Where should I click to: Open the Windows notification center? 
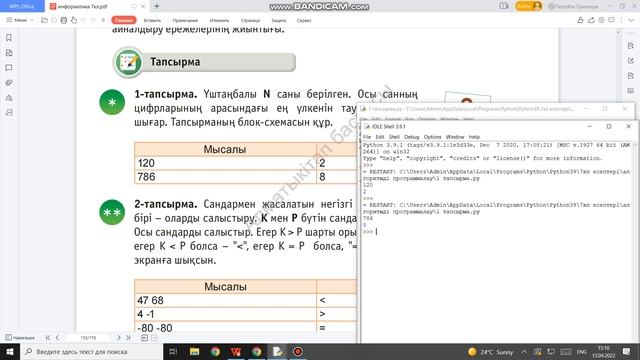click(x=627, y=352)
